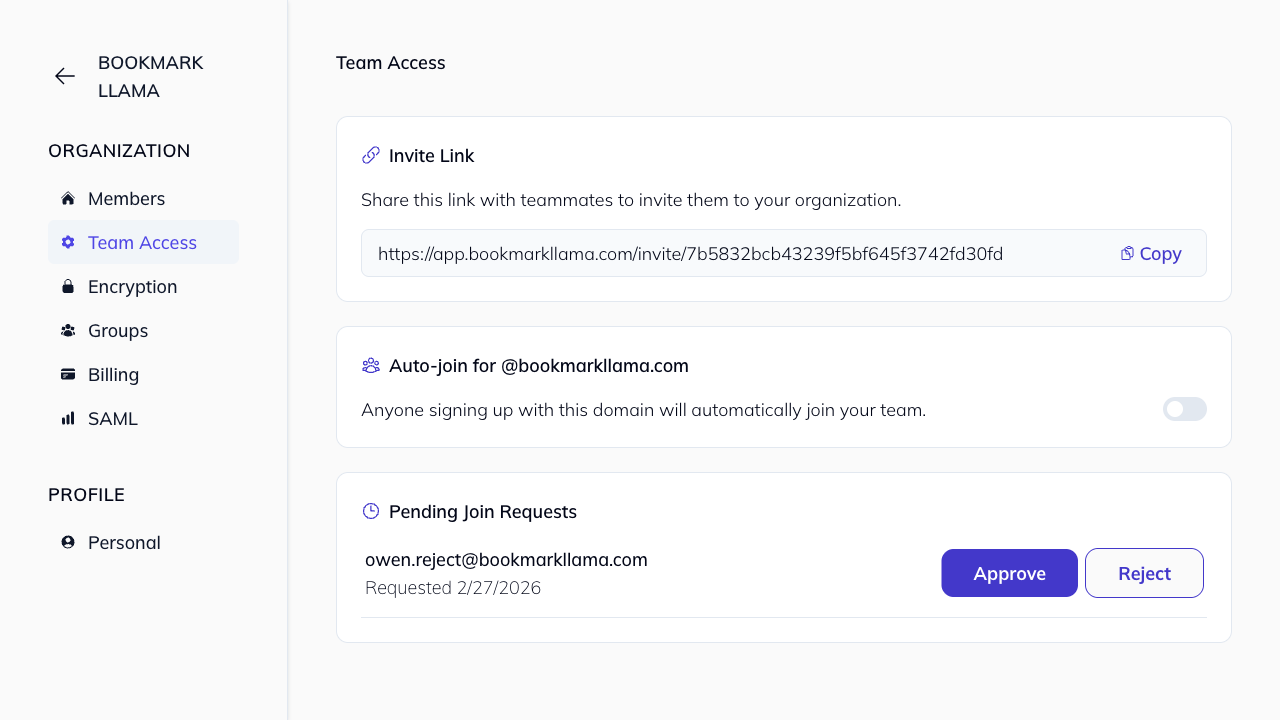Click the Encryption lock icon

[x=68, y=286]
